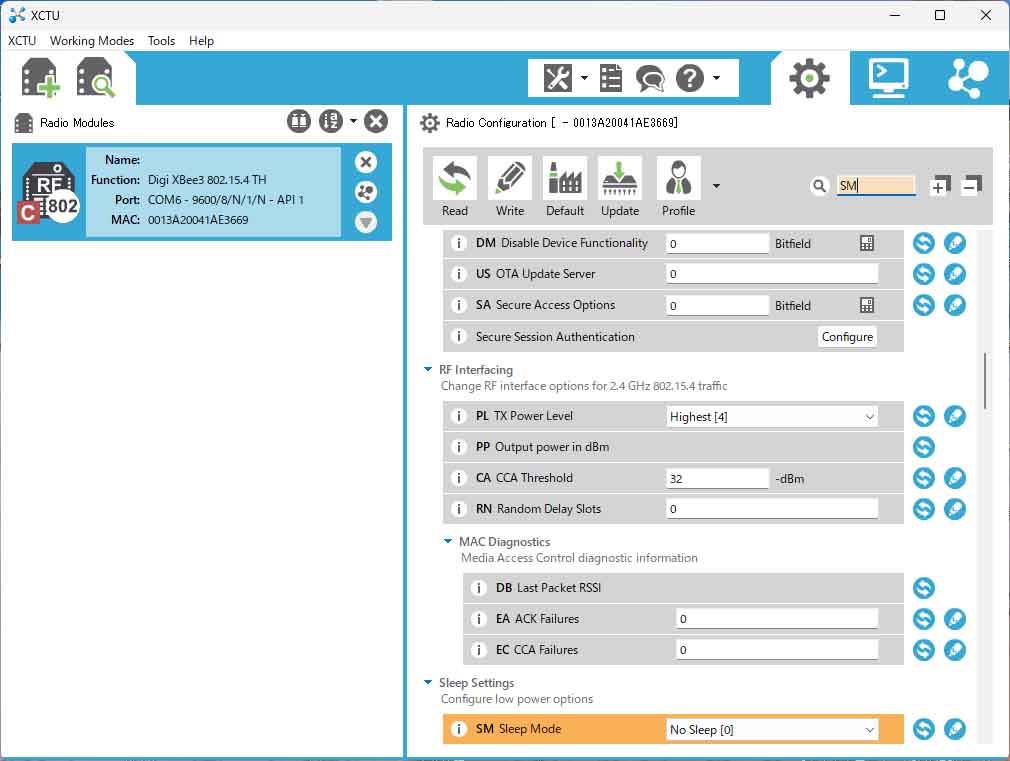Update the radio module firmware

point(620,187)
